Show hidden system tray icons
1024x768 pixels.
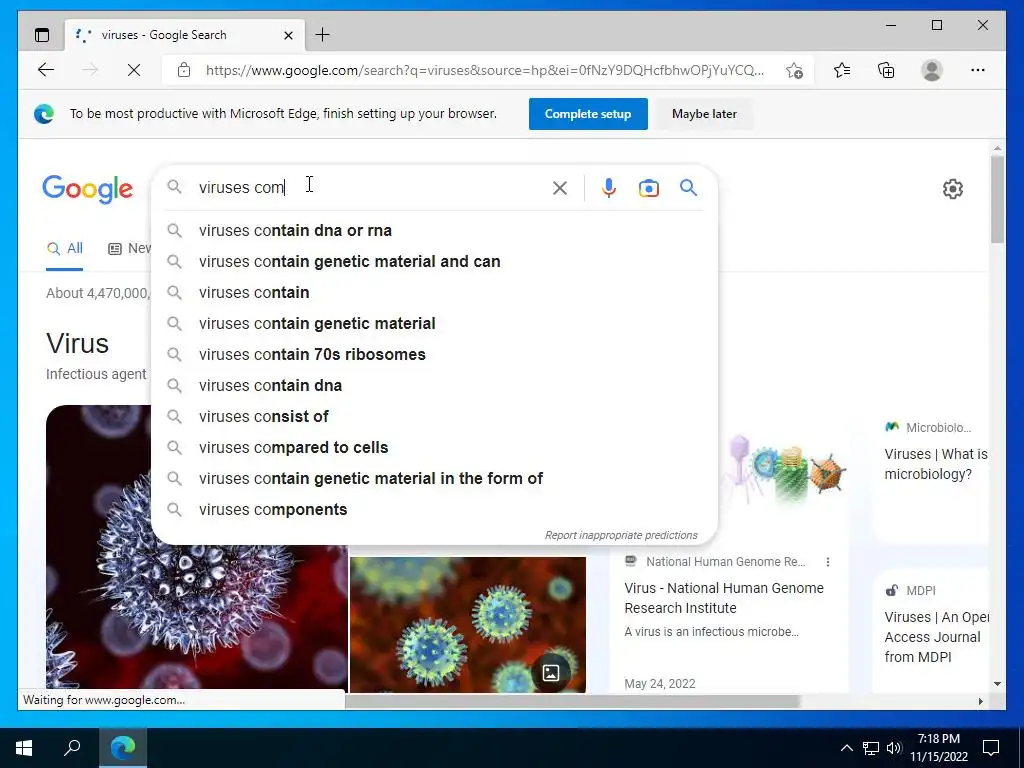pos(846,748)
